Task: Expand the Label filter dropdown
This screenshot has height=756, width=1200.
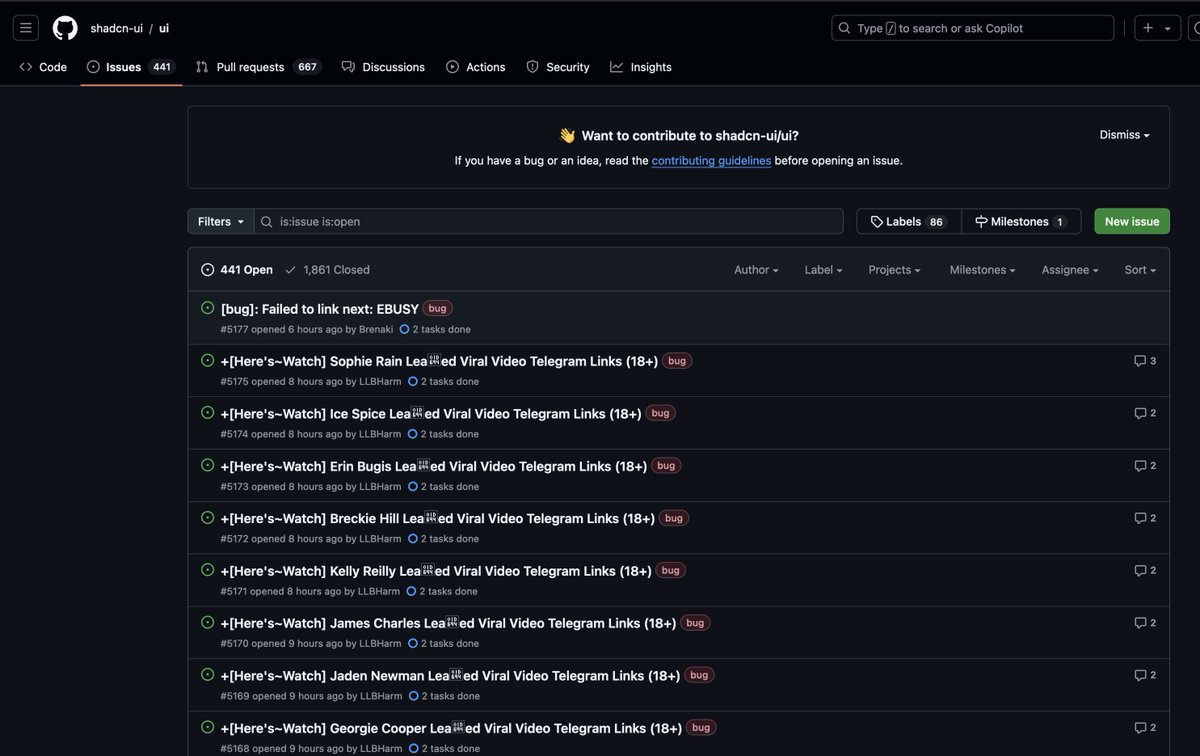Action: click(824, 270)
